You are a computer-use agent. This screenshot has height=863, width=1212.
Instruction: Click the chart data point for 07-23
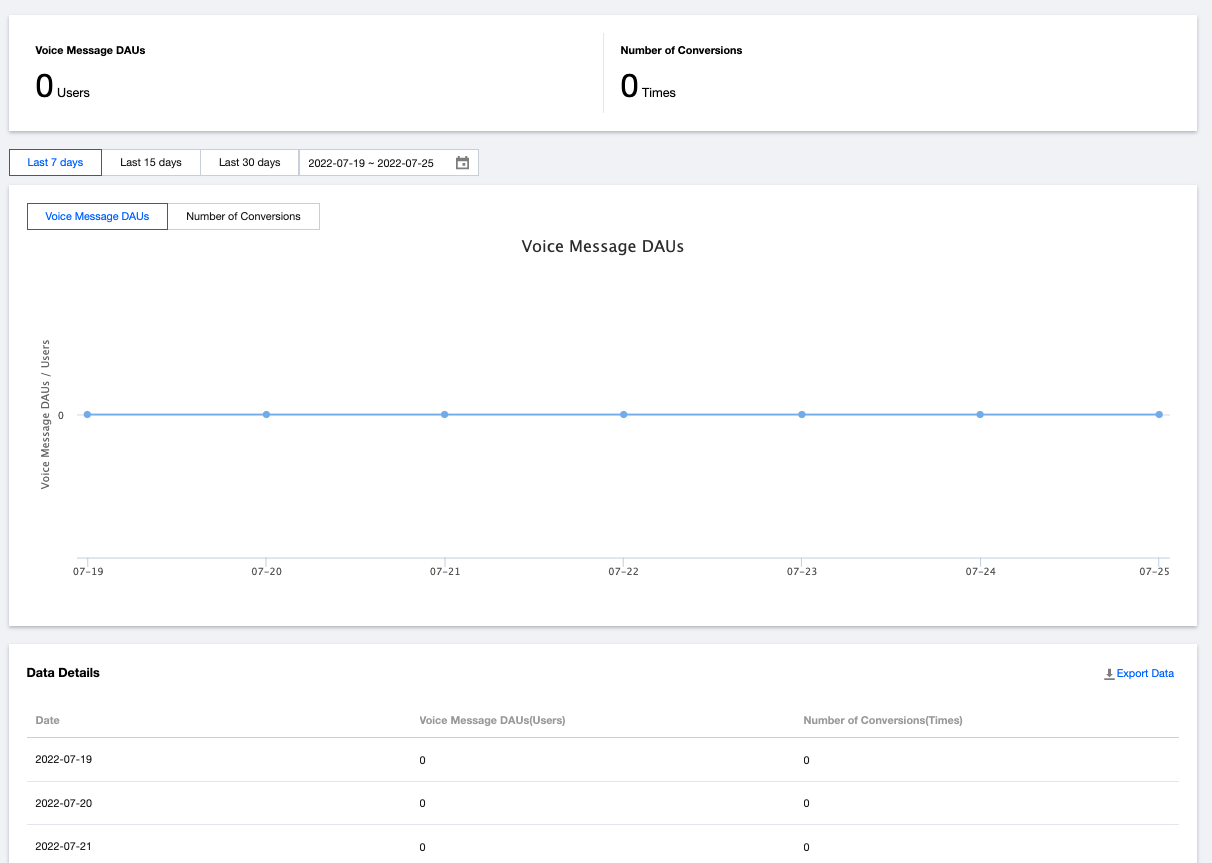(802, 414)
